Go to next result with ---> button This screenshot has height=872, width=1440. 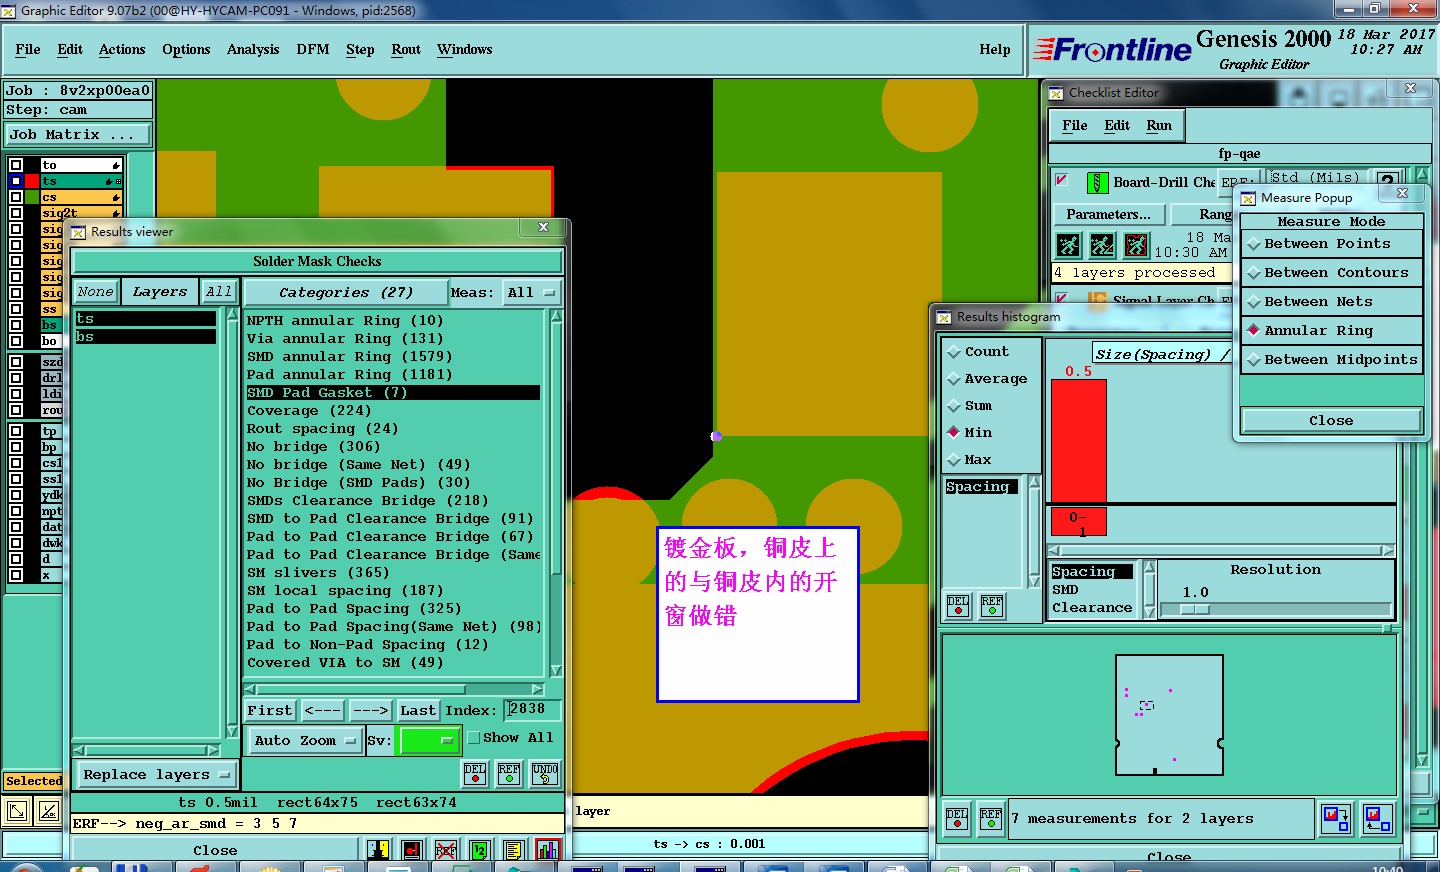[x=370, y=711]
